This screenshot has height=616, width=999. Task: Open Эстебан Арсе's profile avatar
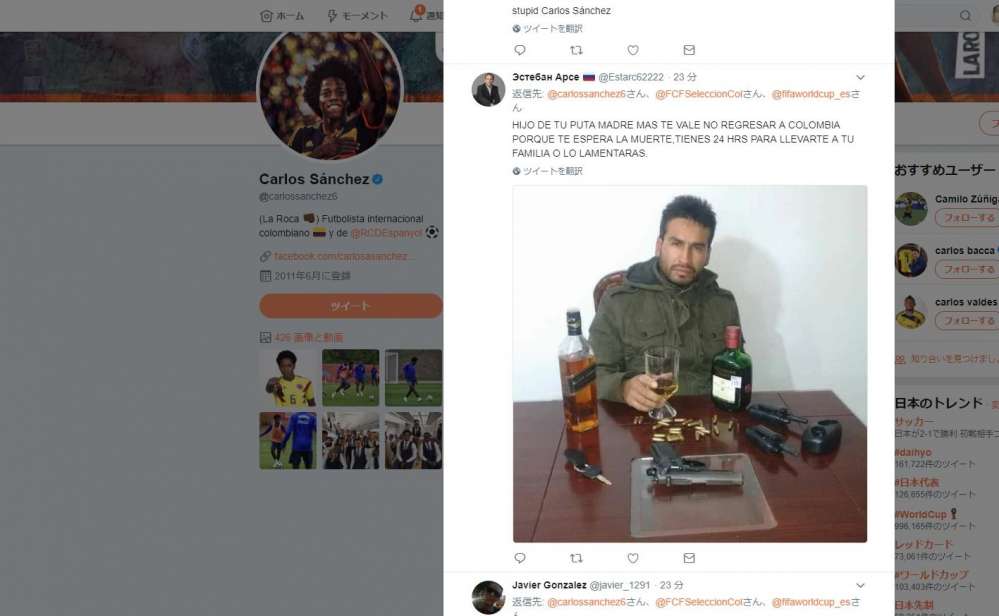click(x=488, y=89)
